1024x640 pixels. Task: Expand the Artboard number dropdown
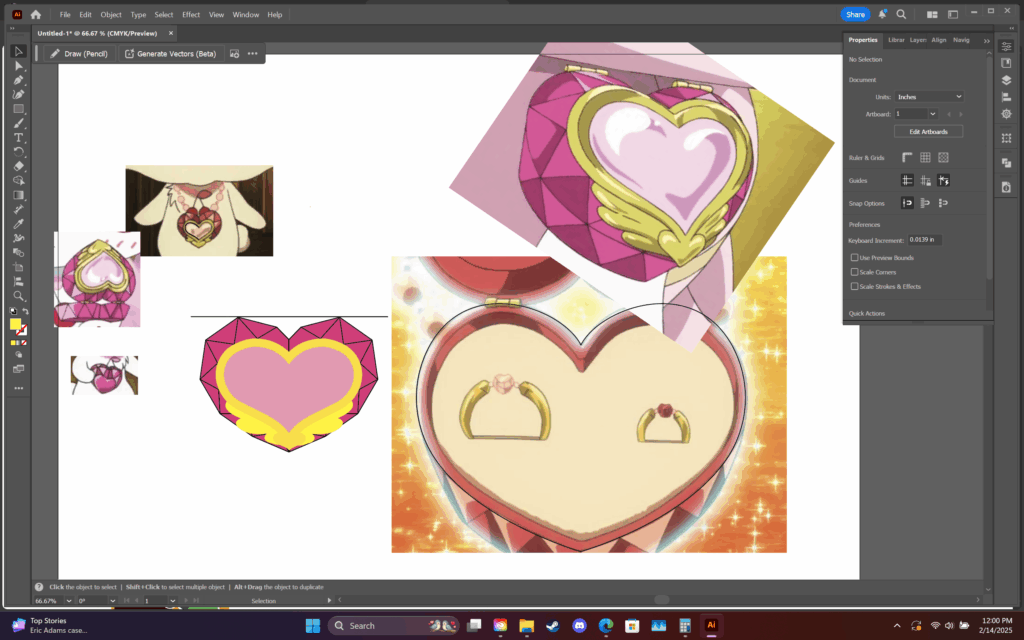point(933,114)
